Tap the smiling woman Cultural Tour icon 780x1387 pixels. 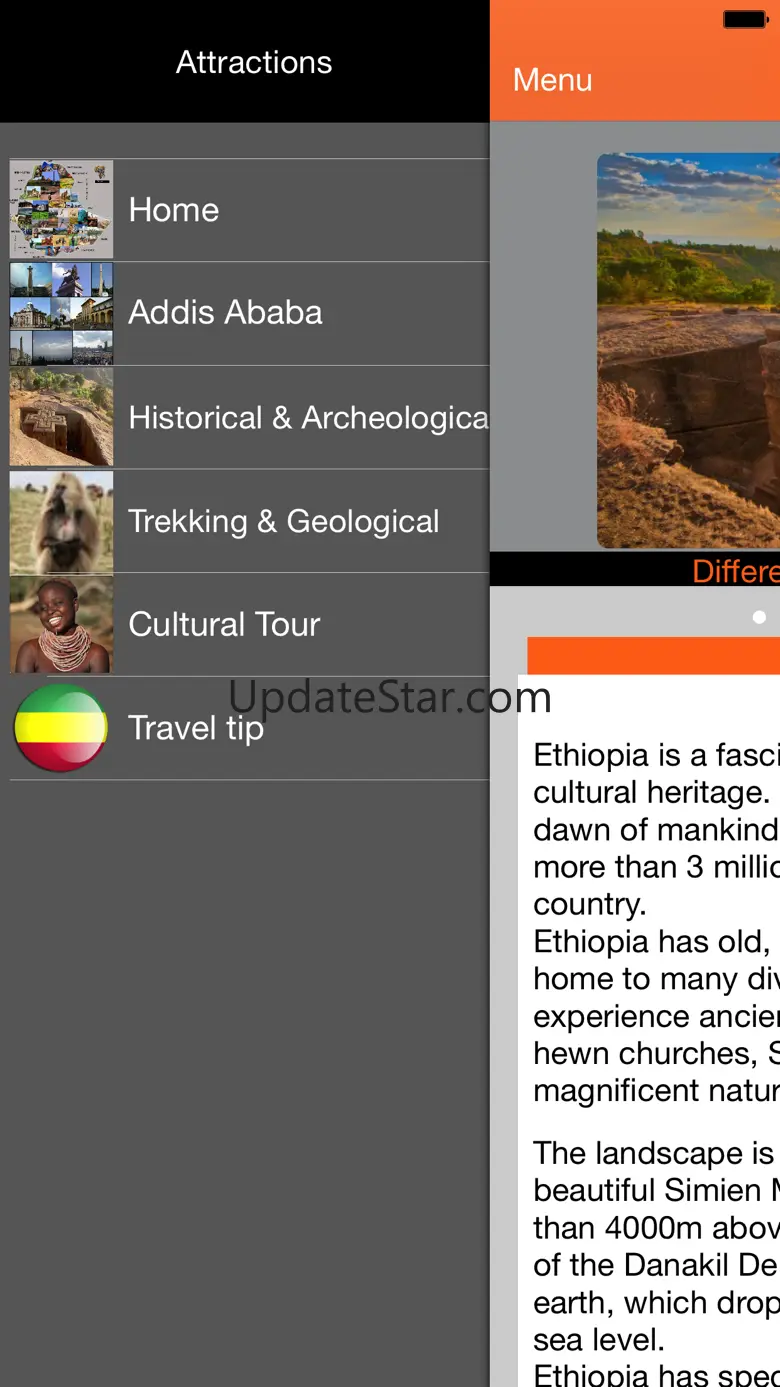pyautogui.click(x=61, y=624)
